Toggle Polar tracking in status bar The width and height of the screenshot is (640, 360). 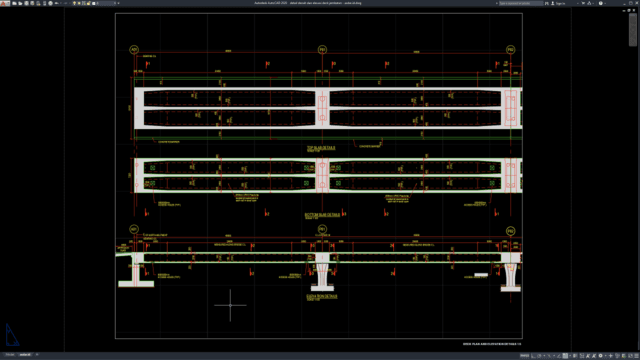click(x=539, y=356)
